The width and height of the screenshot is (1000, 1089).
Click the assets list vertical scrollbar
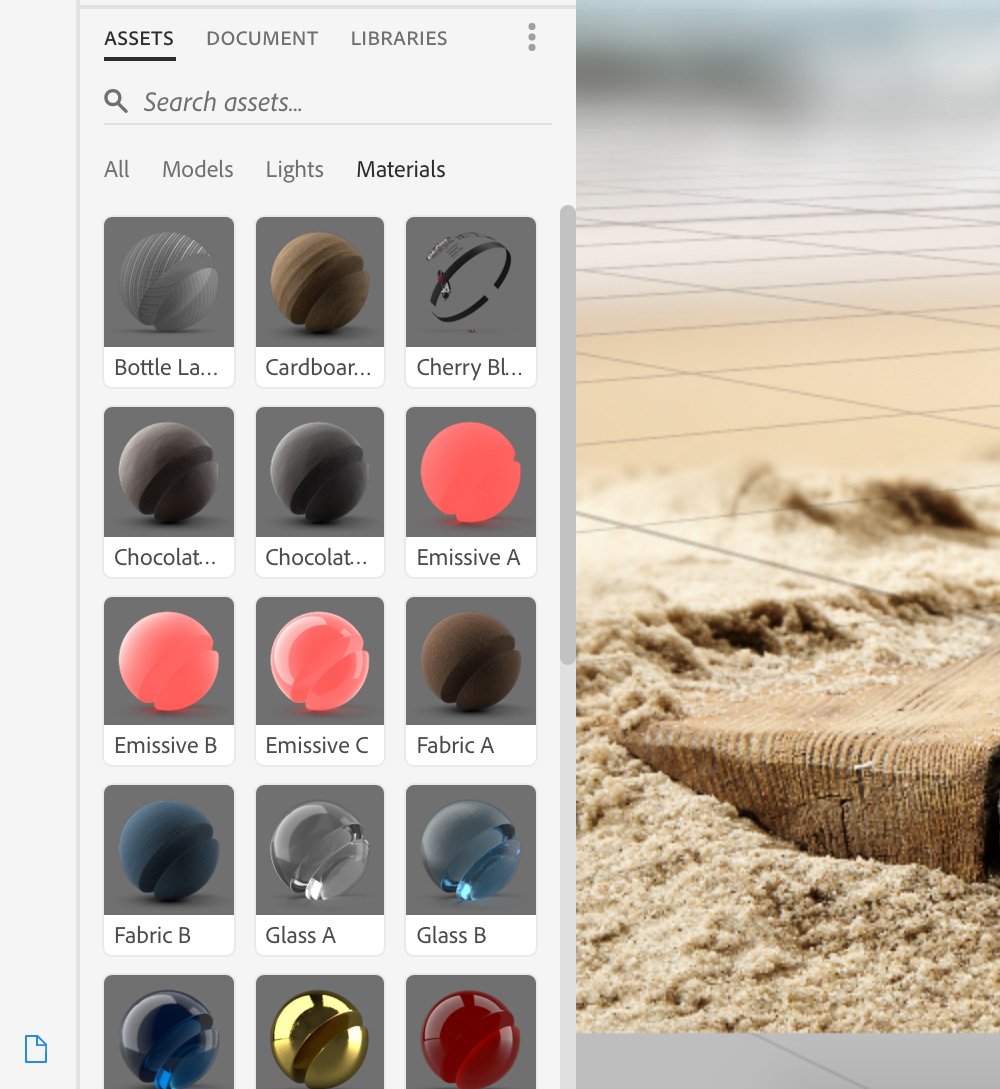pyautogui.click(x=567, y=435)
